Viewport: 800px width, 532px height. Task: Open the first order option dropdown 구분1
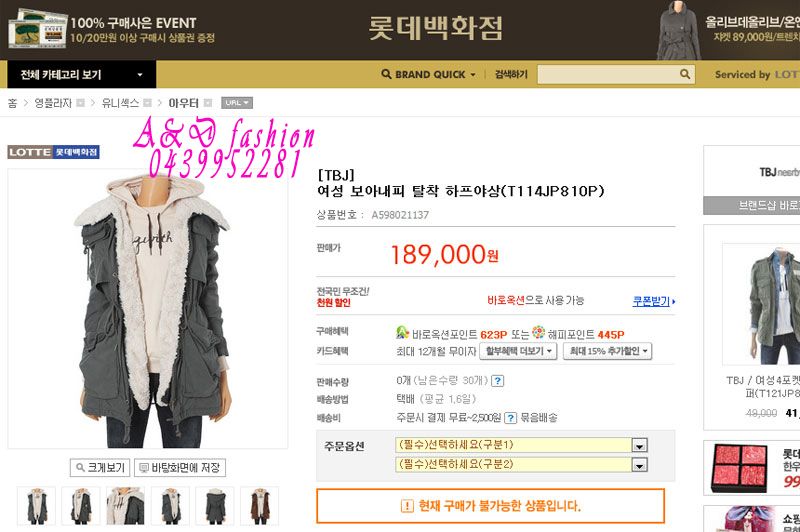[x=521, y=445]
